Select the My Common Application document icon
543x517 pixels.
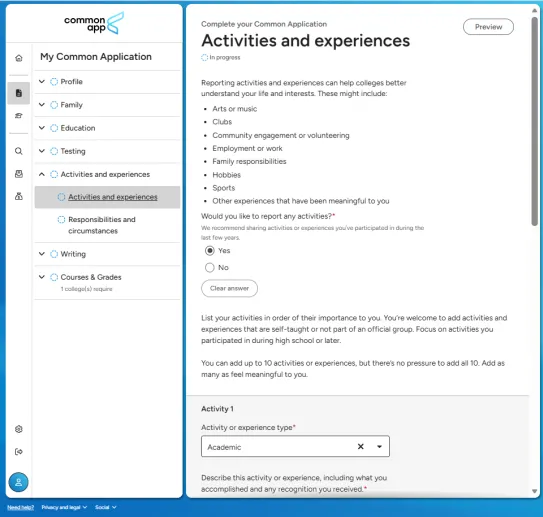click(x=19, y=93)
